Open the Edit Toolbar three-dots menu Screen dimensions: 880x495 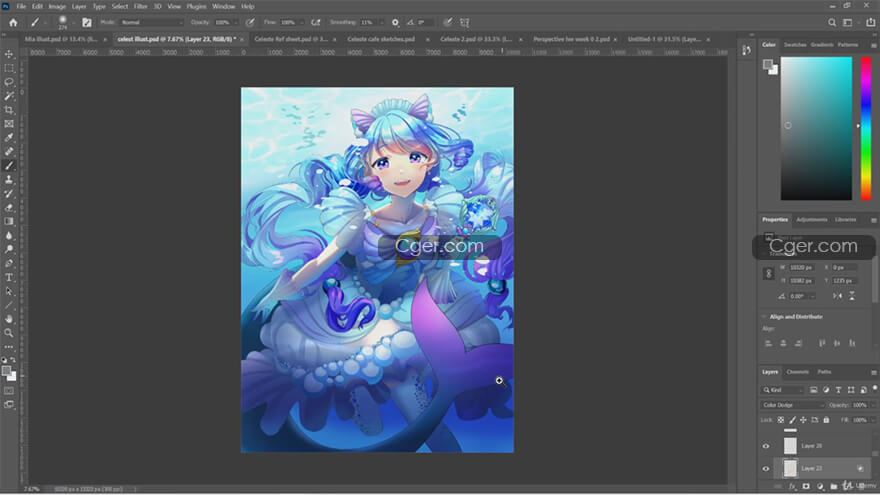[x=9, y=347]
